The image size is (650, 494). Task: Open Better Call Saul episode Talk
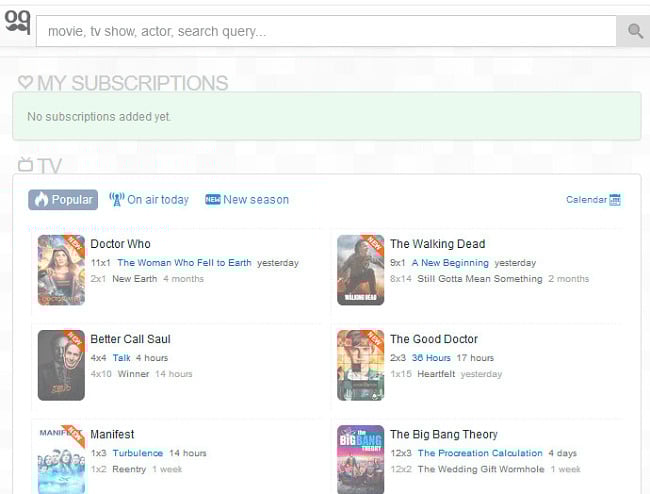pos(121,358)
